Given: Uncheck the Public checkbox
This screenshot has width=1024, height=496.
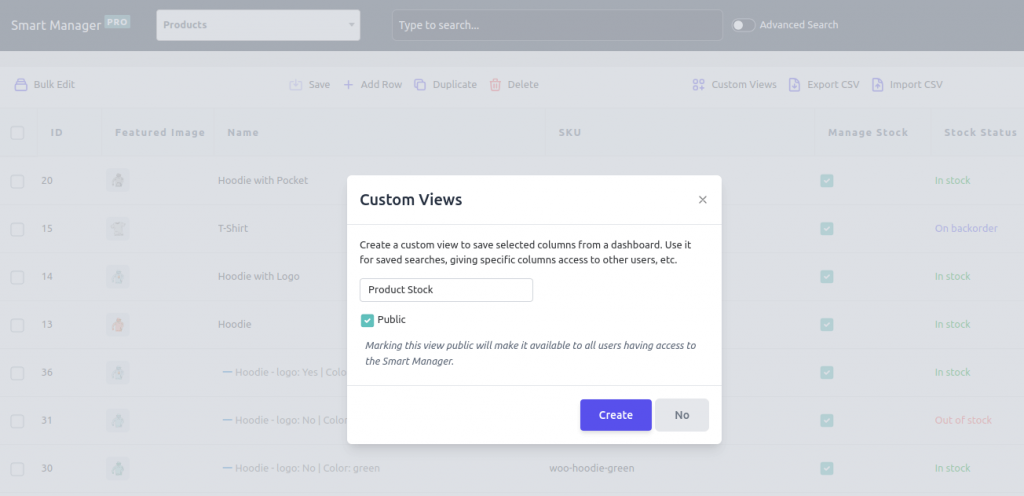Looking at the screenshot, I should coord(367,320).
